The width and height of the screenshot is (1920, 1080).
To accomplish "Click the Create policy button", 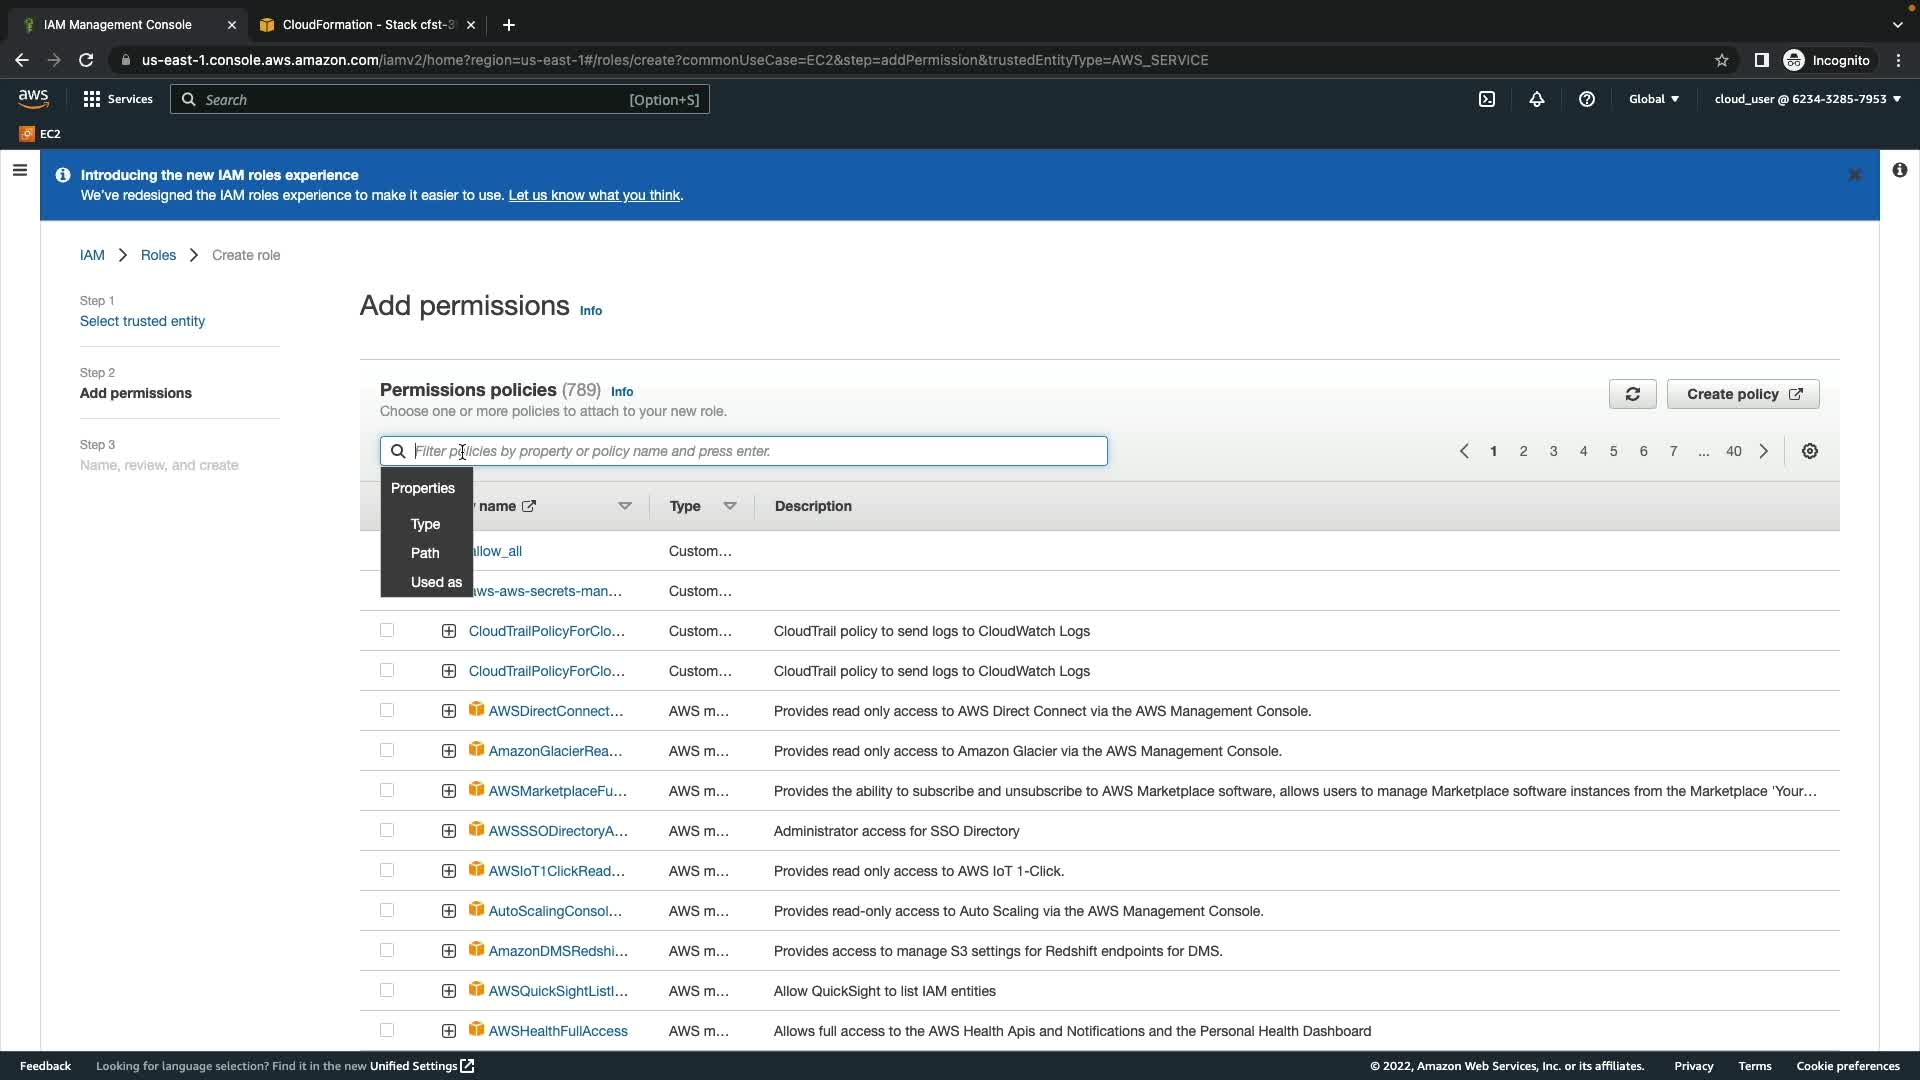I will point(1743,394).
